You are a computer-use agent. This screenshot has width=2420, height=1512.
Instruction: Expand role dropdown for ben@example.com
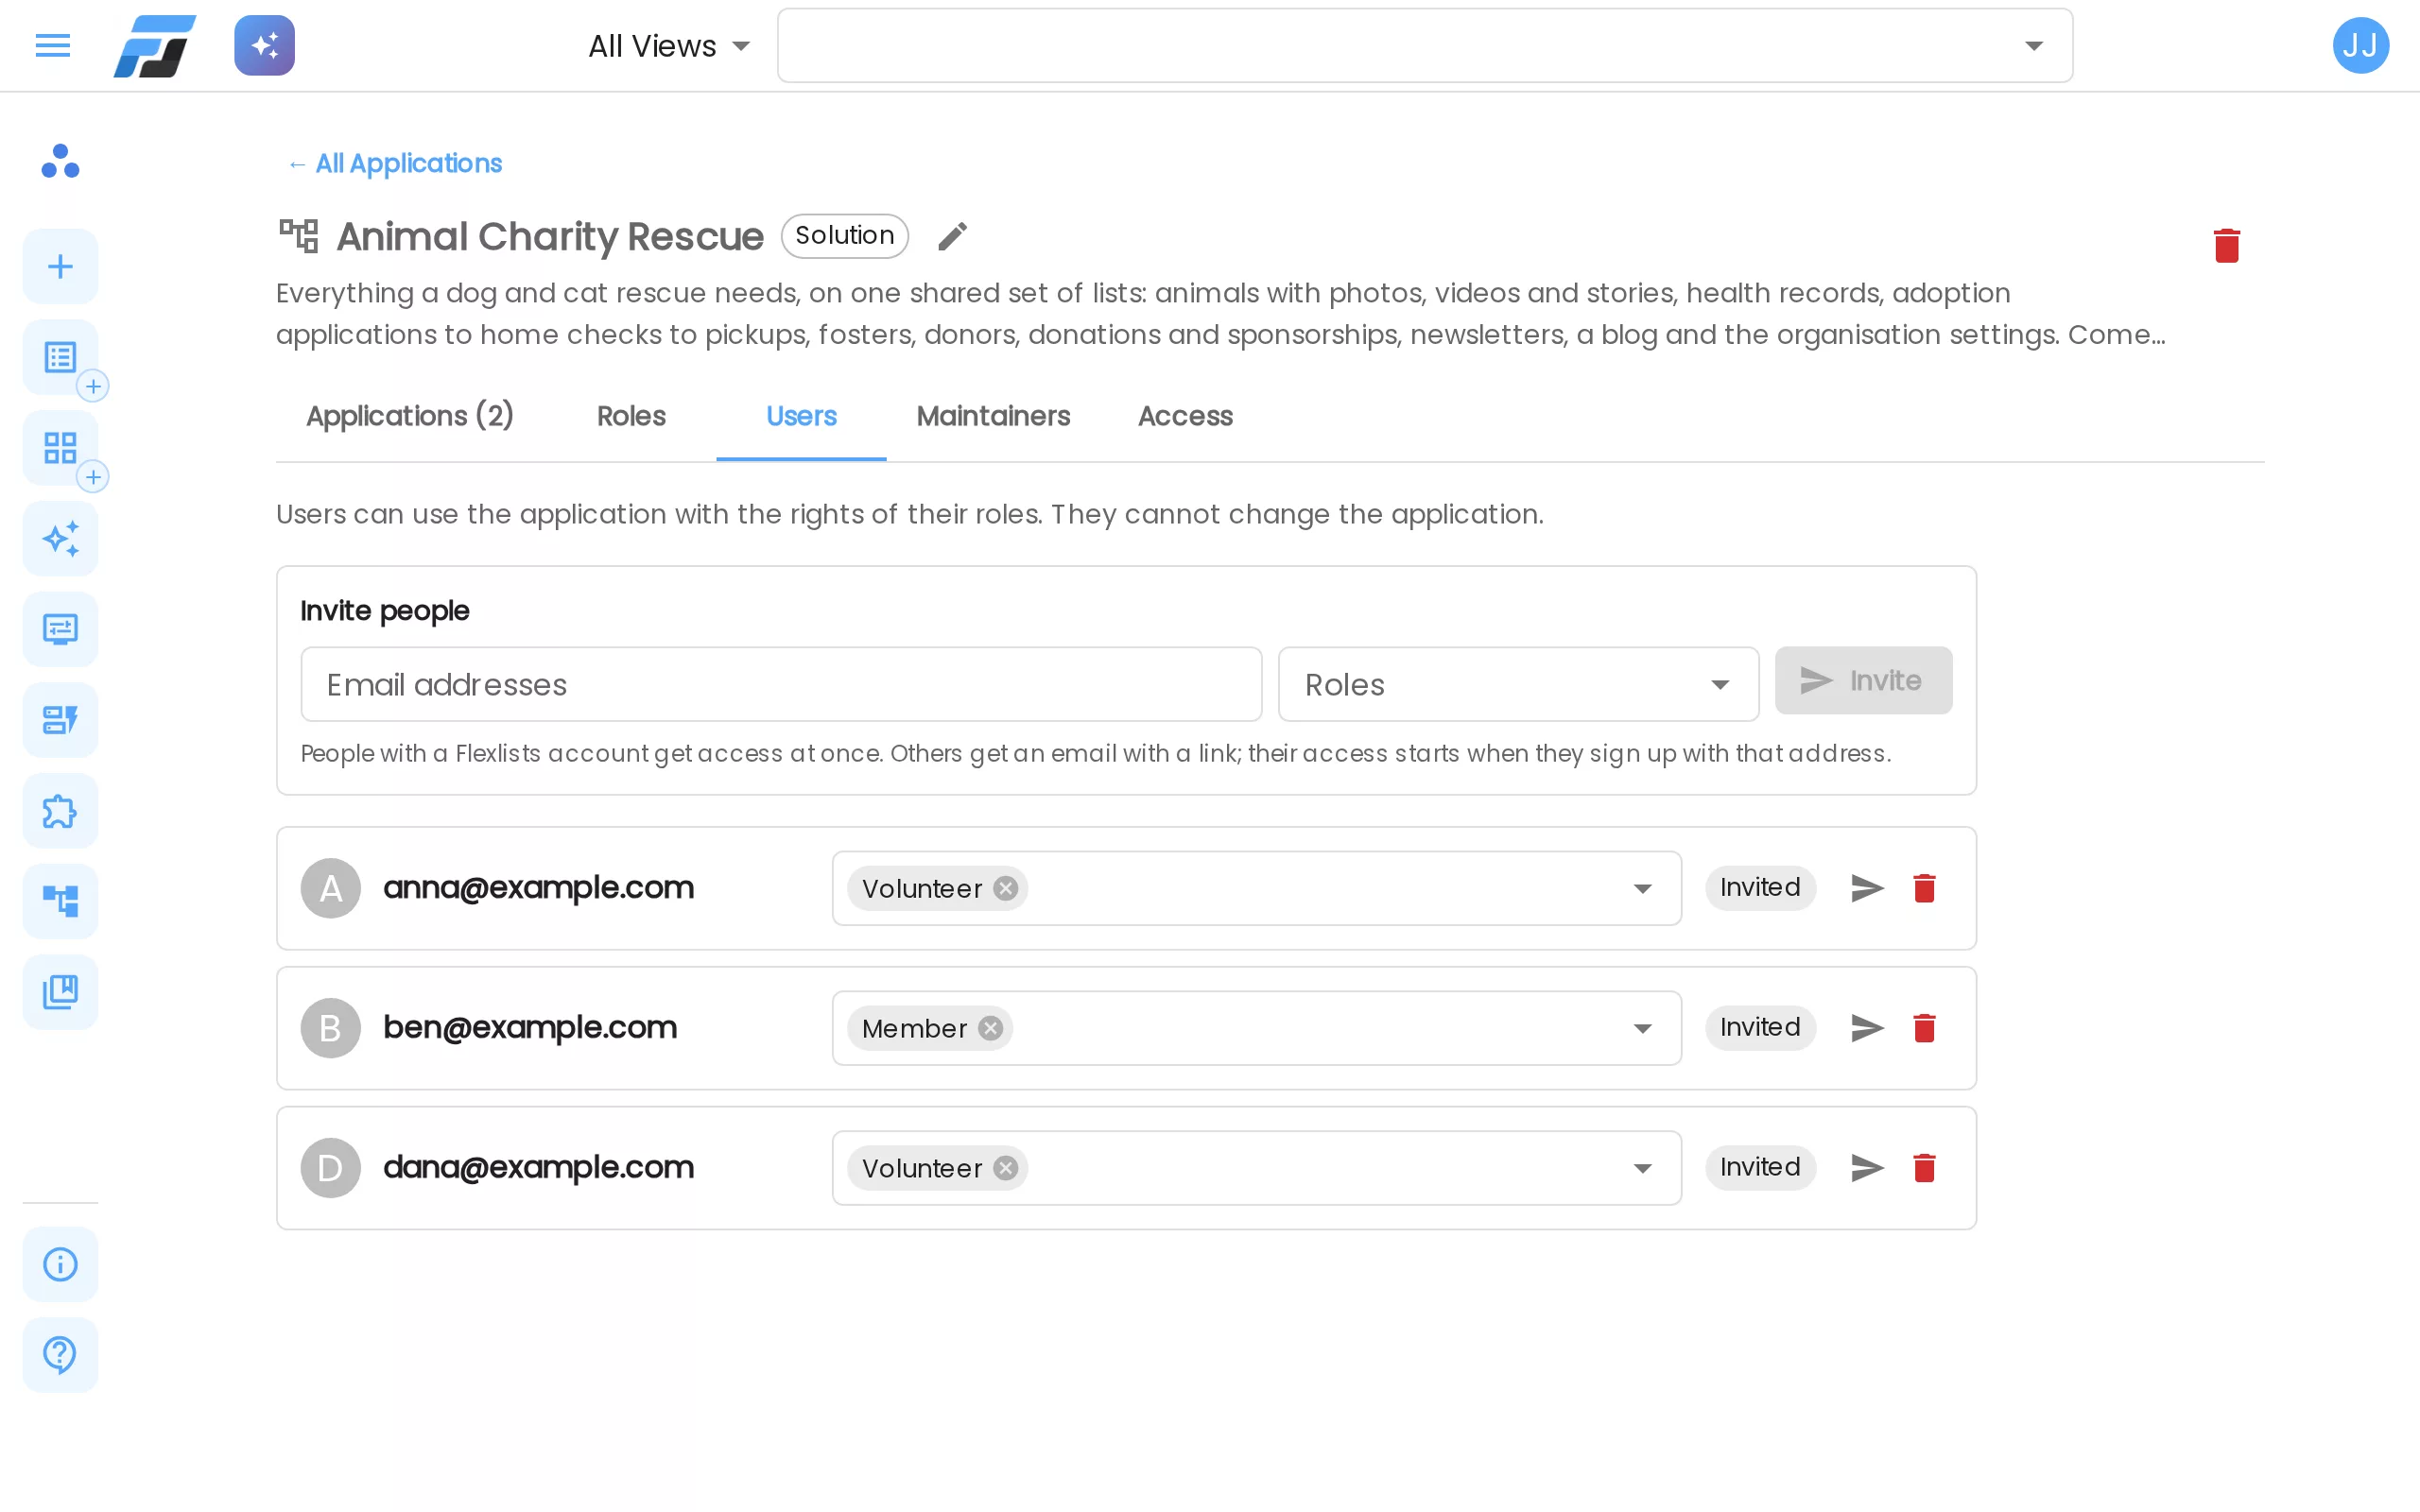[1642, 1028]
